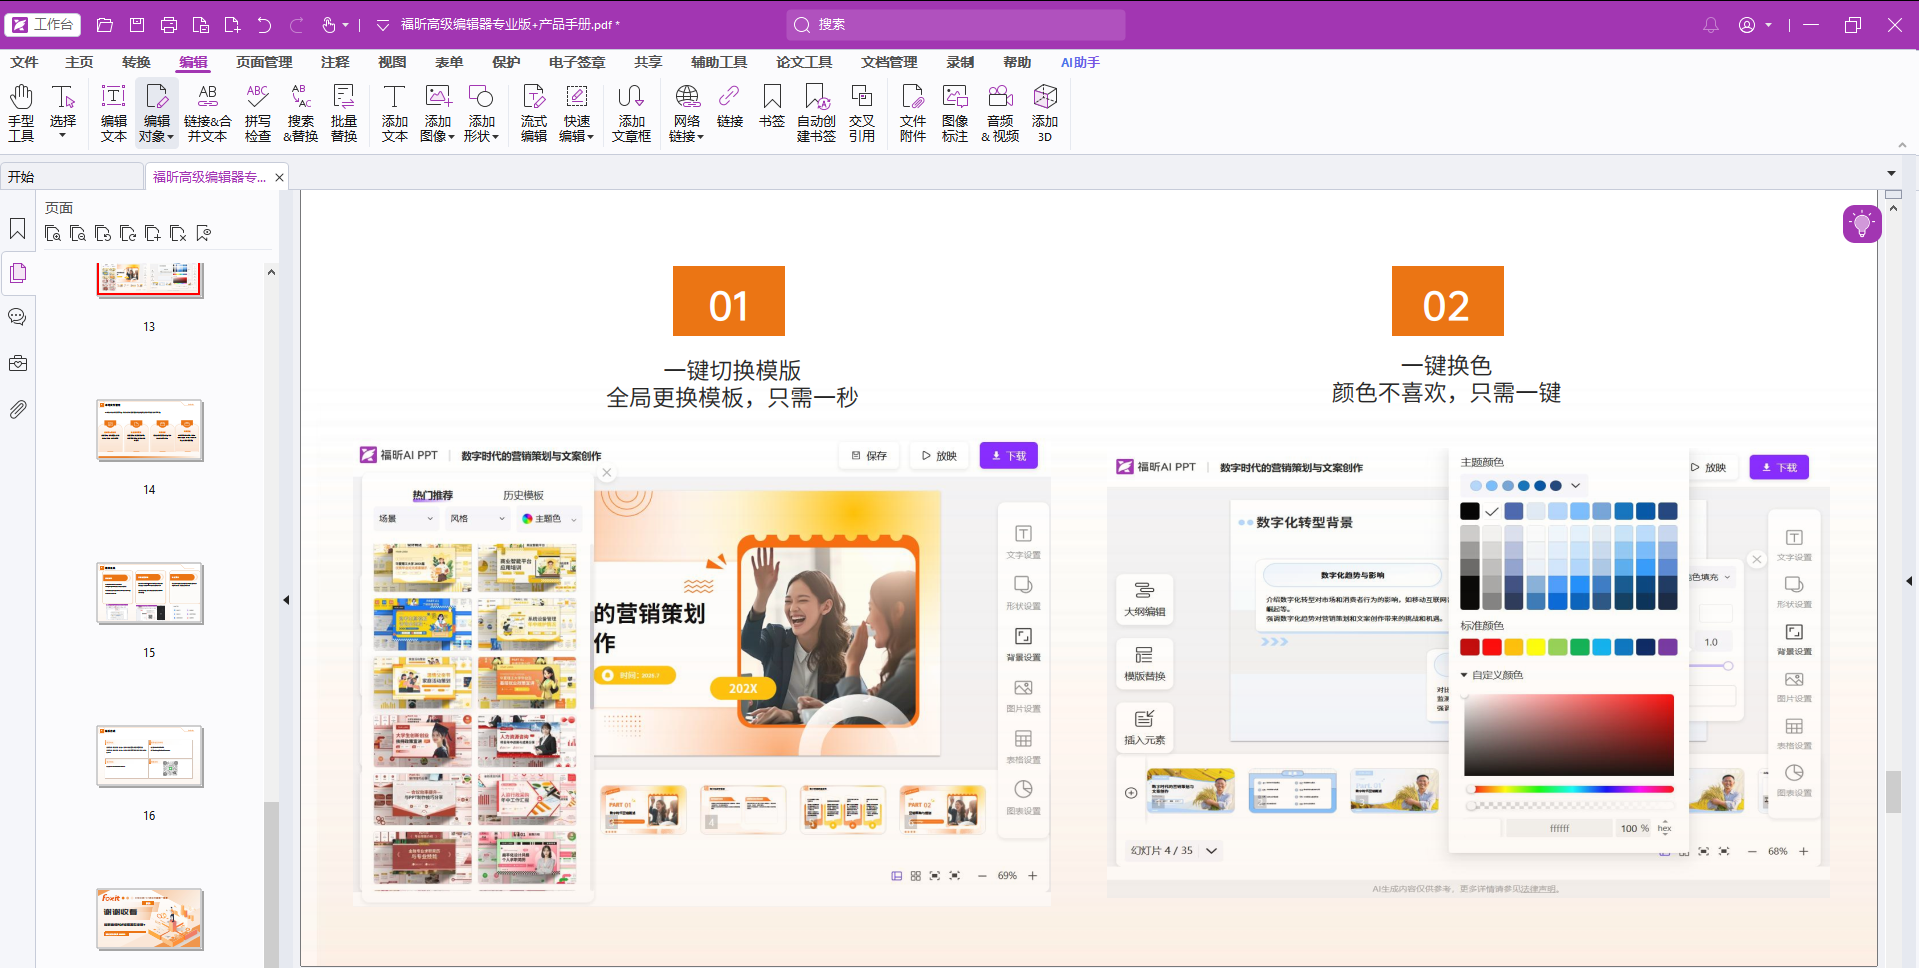1919x968 pixels.
Task: Rotate page counterclockwise in Pages panel
Action: (x=103, y=234)
